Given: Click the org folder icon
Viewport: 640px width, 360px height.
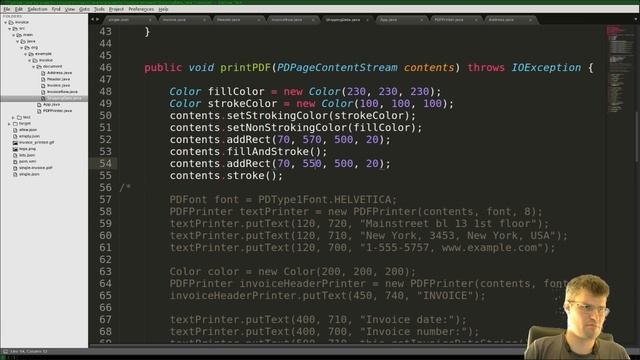Looking at the screenshot, I should (x=27, y=48).
